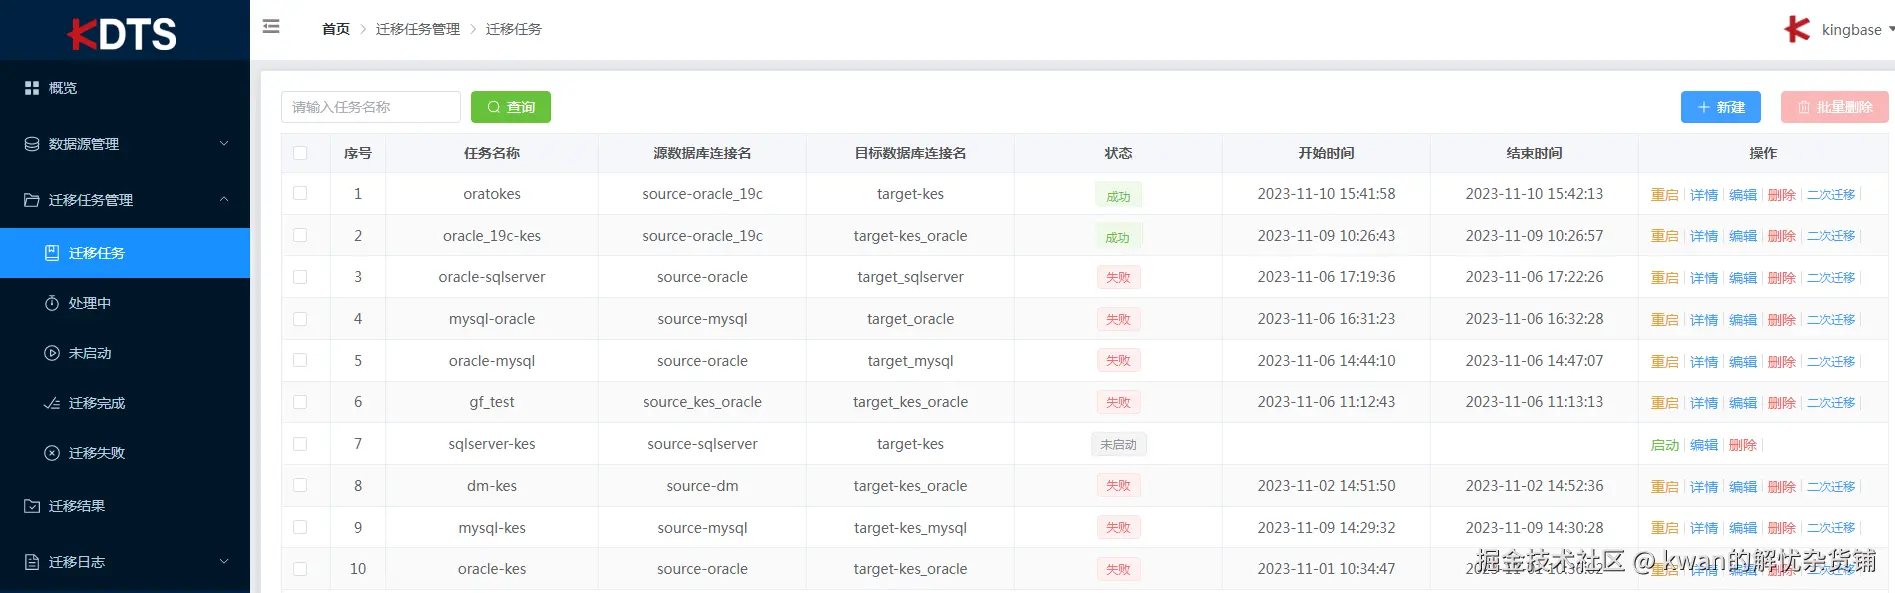Click 详情 for gf_test task
This screenshot has width=1895, height=593.
(x=1704, y=403)
